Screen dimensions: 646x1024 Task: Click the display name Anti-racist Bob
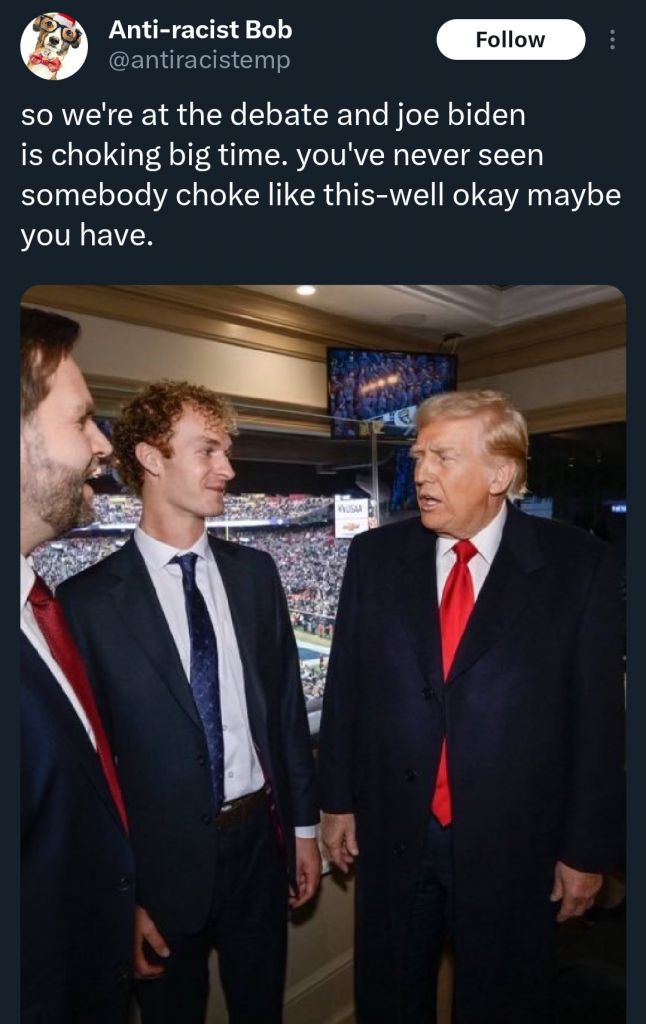tap(200, 29)
